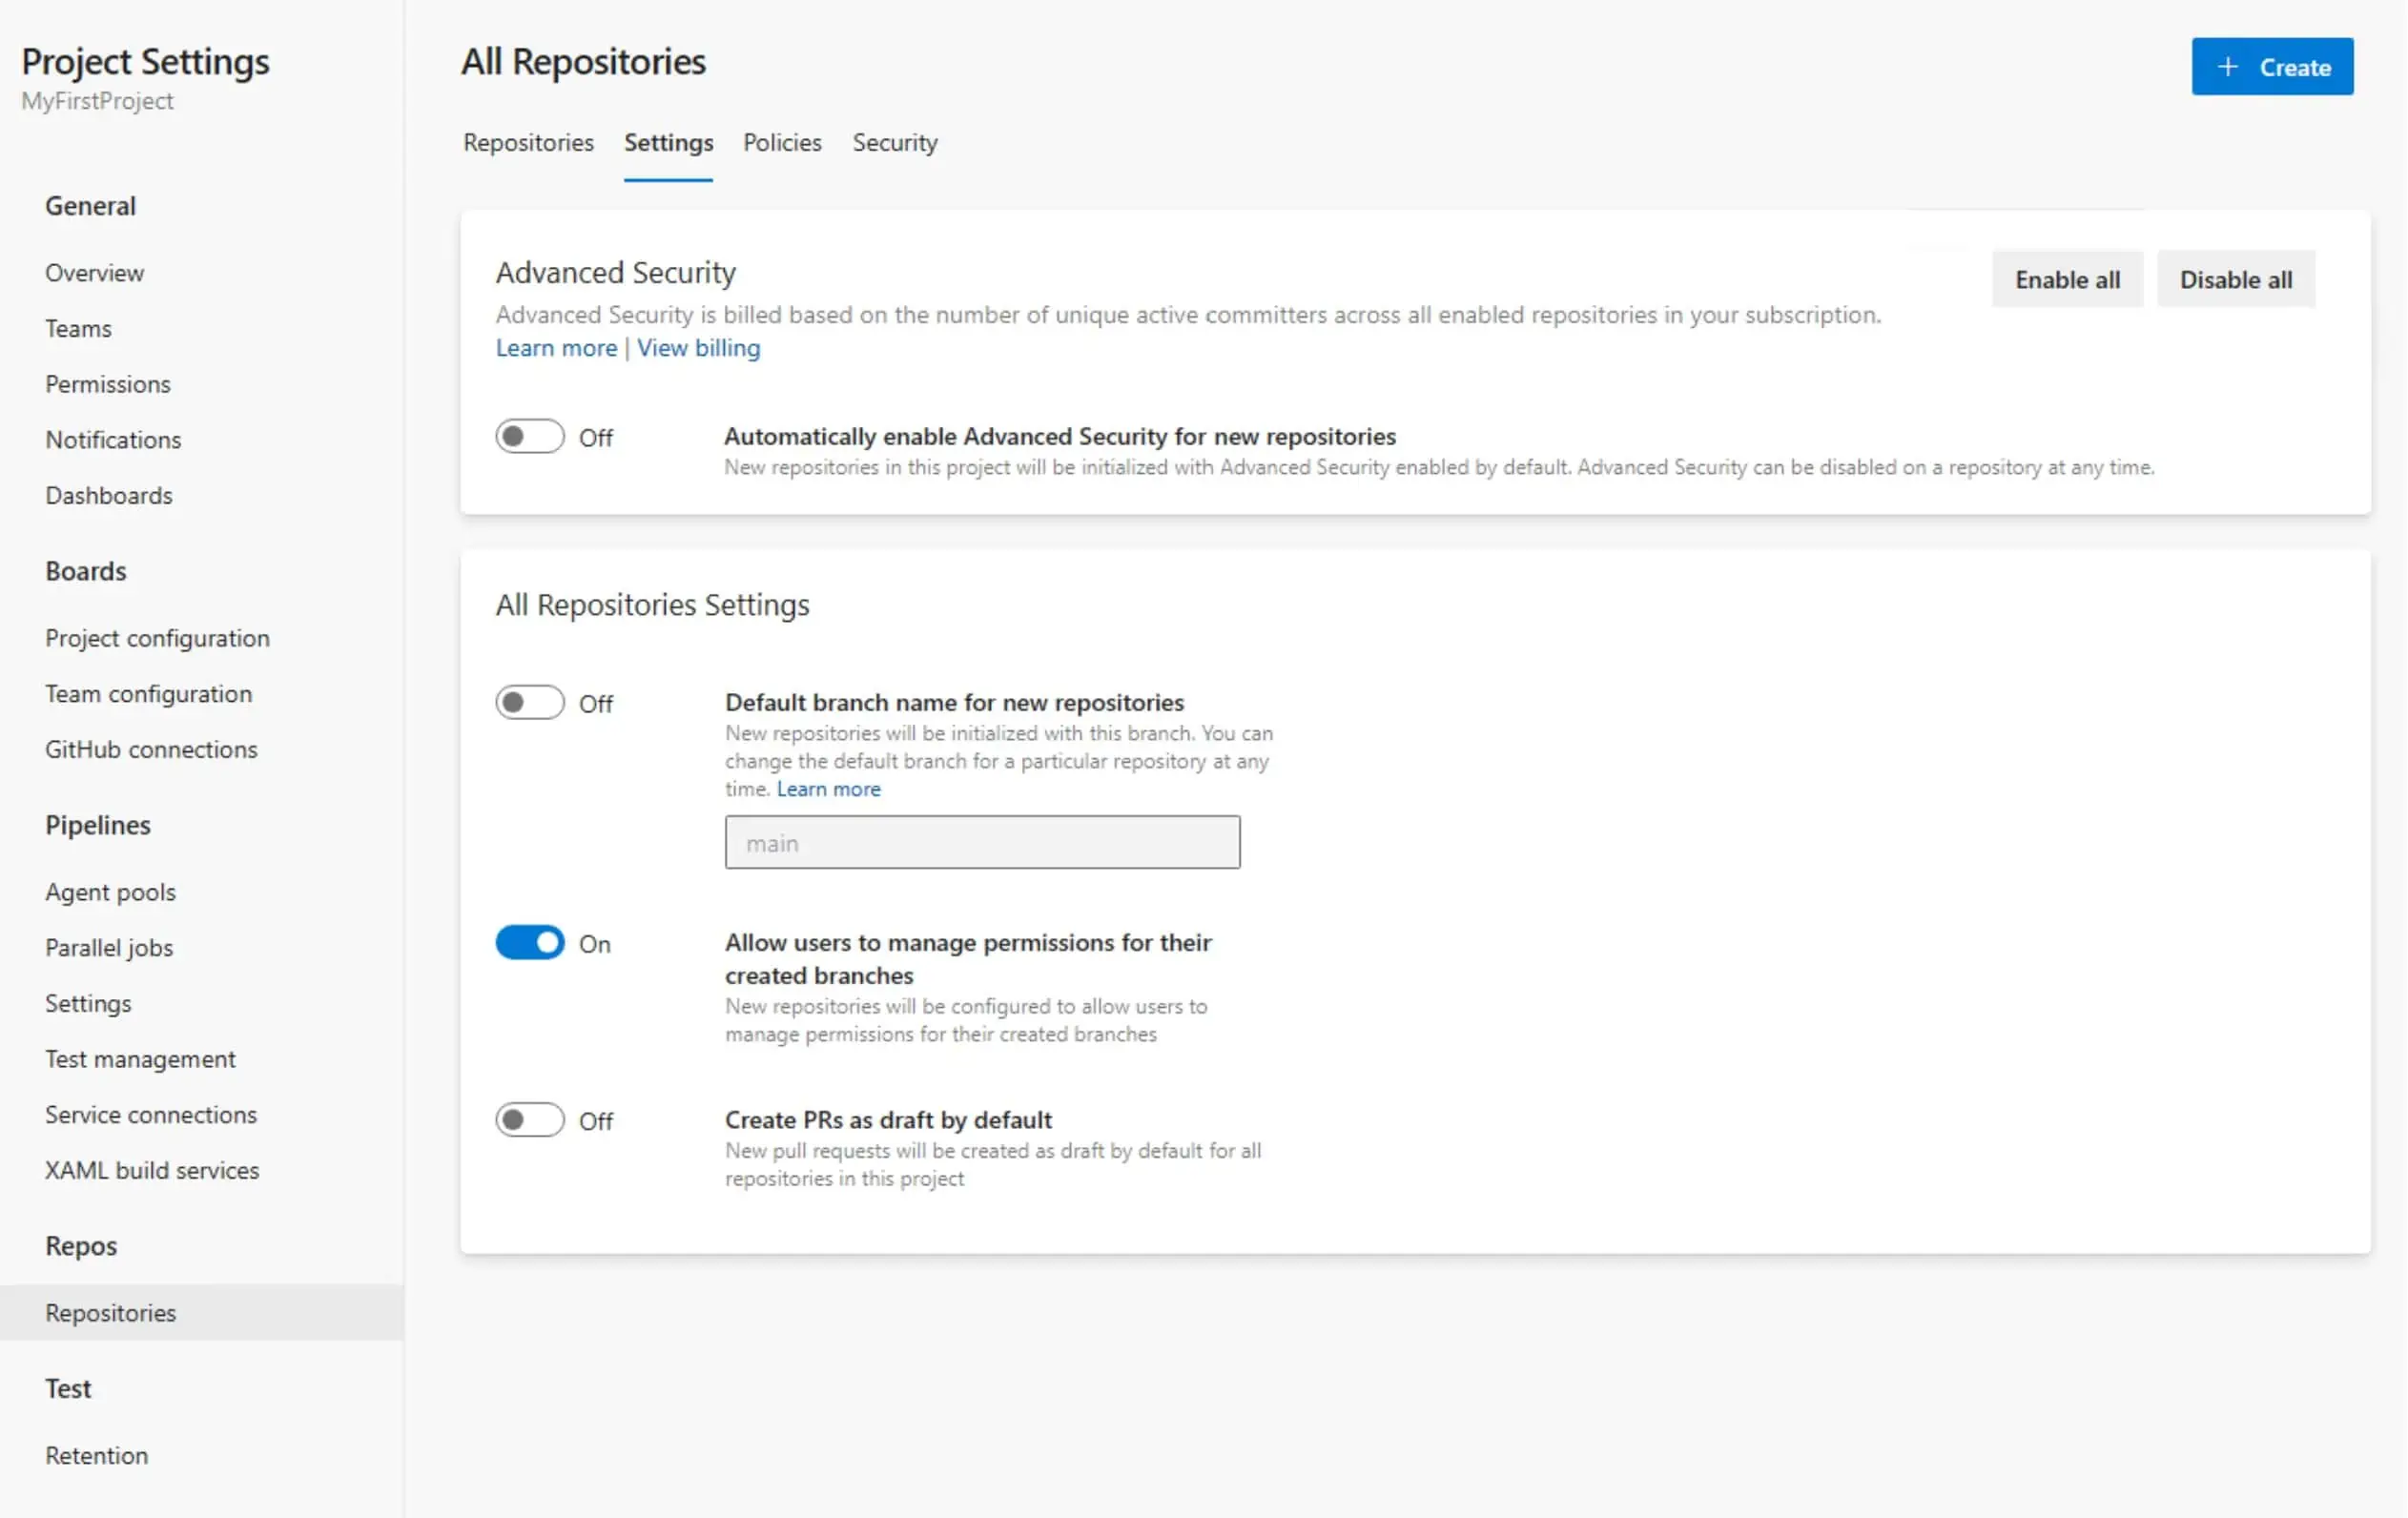Select the Repositories tab above settings
This screenshot has height=1518, width=2408.
pos(528,142)
